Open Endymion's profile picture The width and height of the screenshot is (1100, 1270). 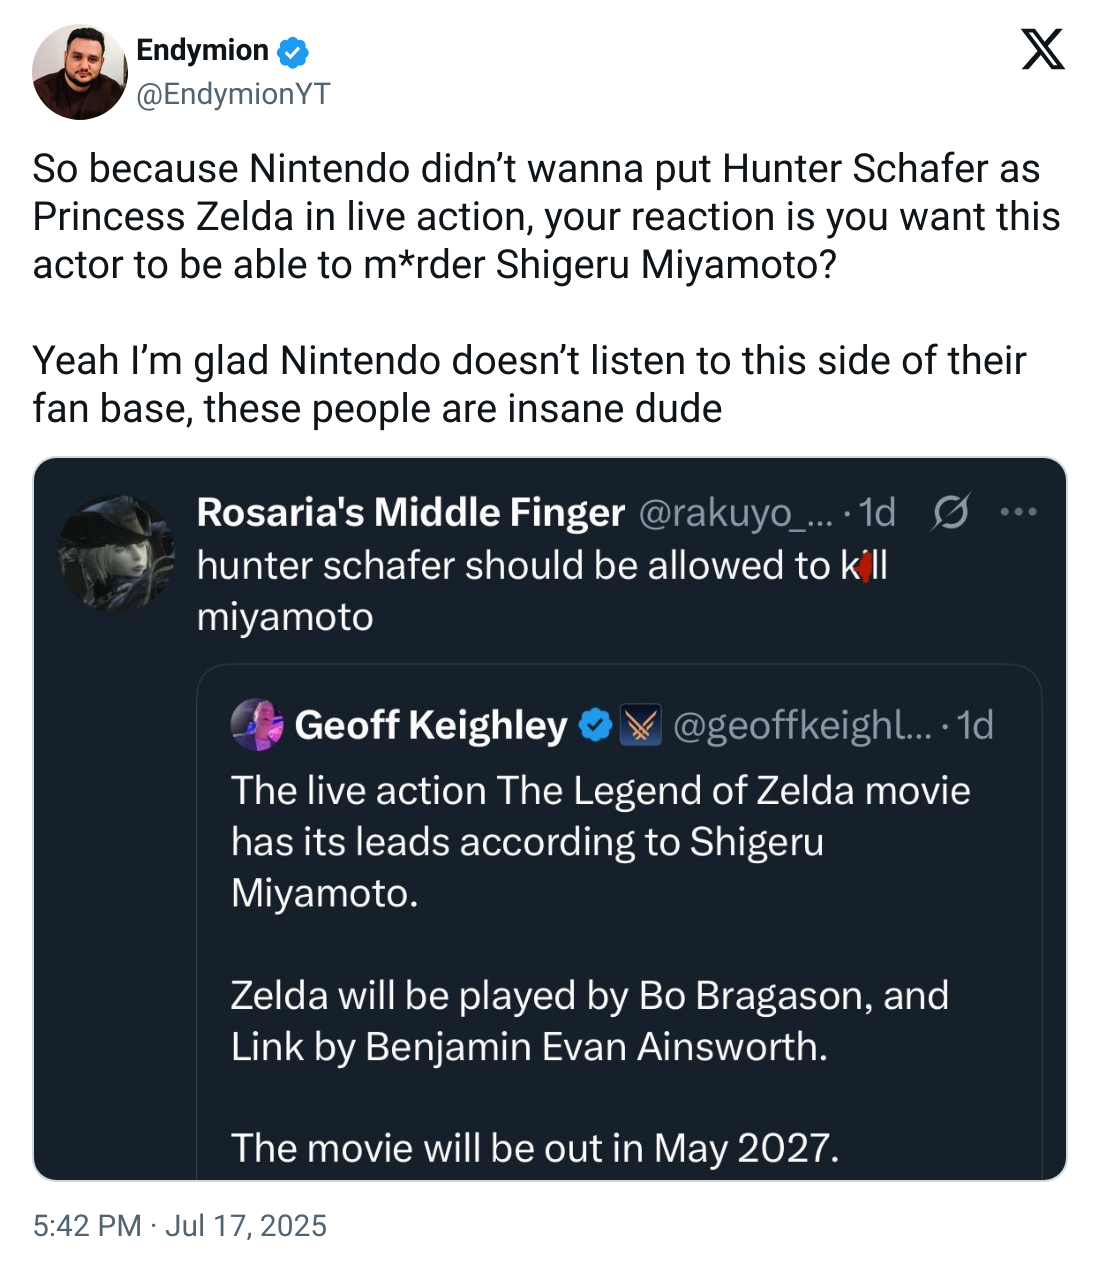pos(80,73)
